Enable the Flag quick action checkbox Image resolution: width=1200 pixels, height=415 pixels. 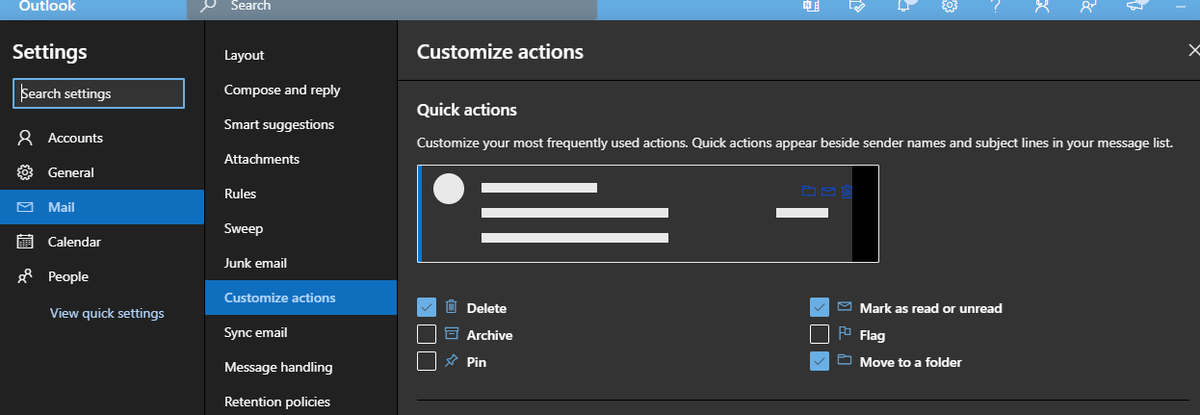click(819, 335)
